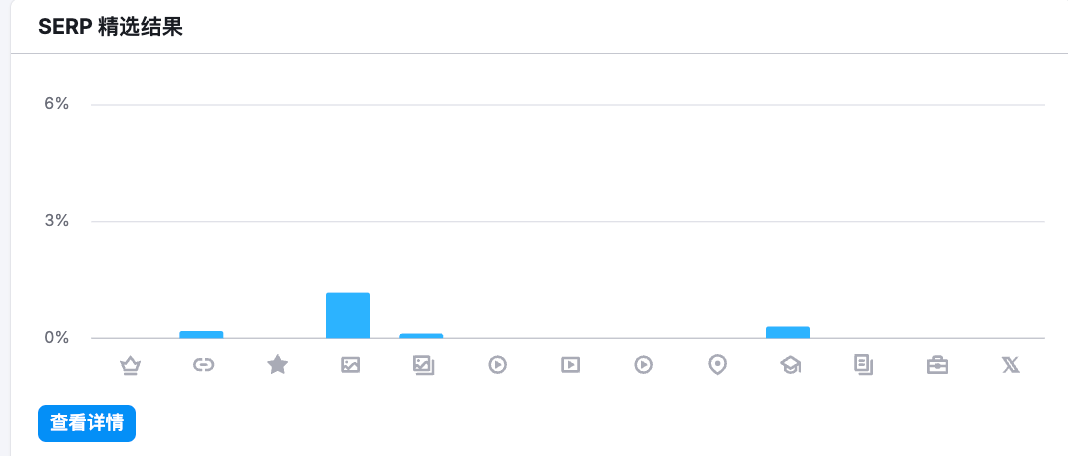Click the blue bar above graduation cap
The width and height of the screenshot is (1068, 456).
pos(788,333)
